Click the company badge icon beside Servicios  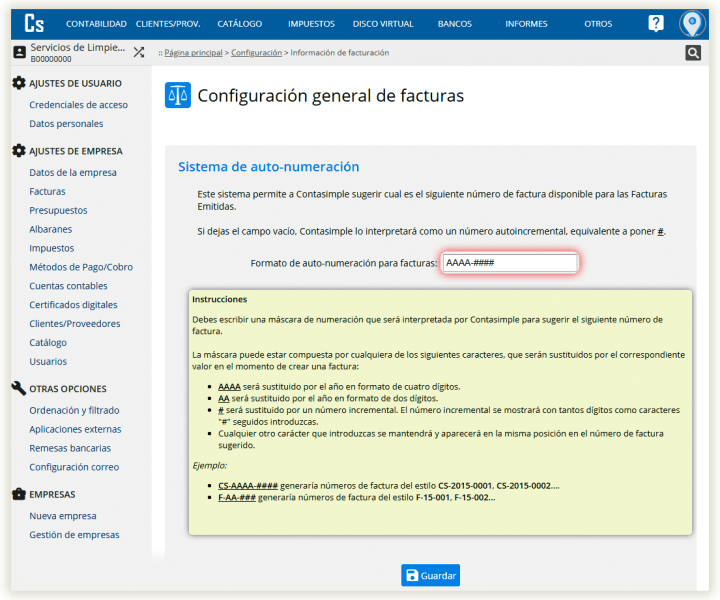coord(19,52)
